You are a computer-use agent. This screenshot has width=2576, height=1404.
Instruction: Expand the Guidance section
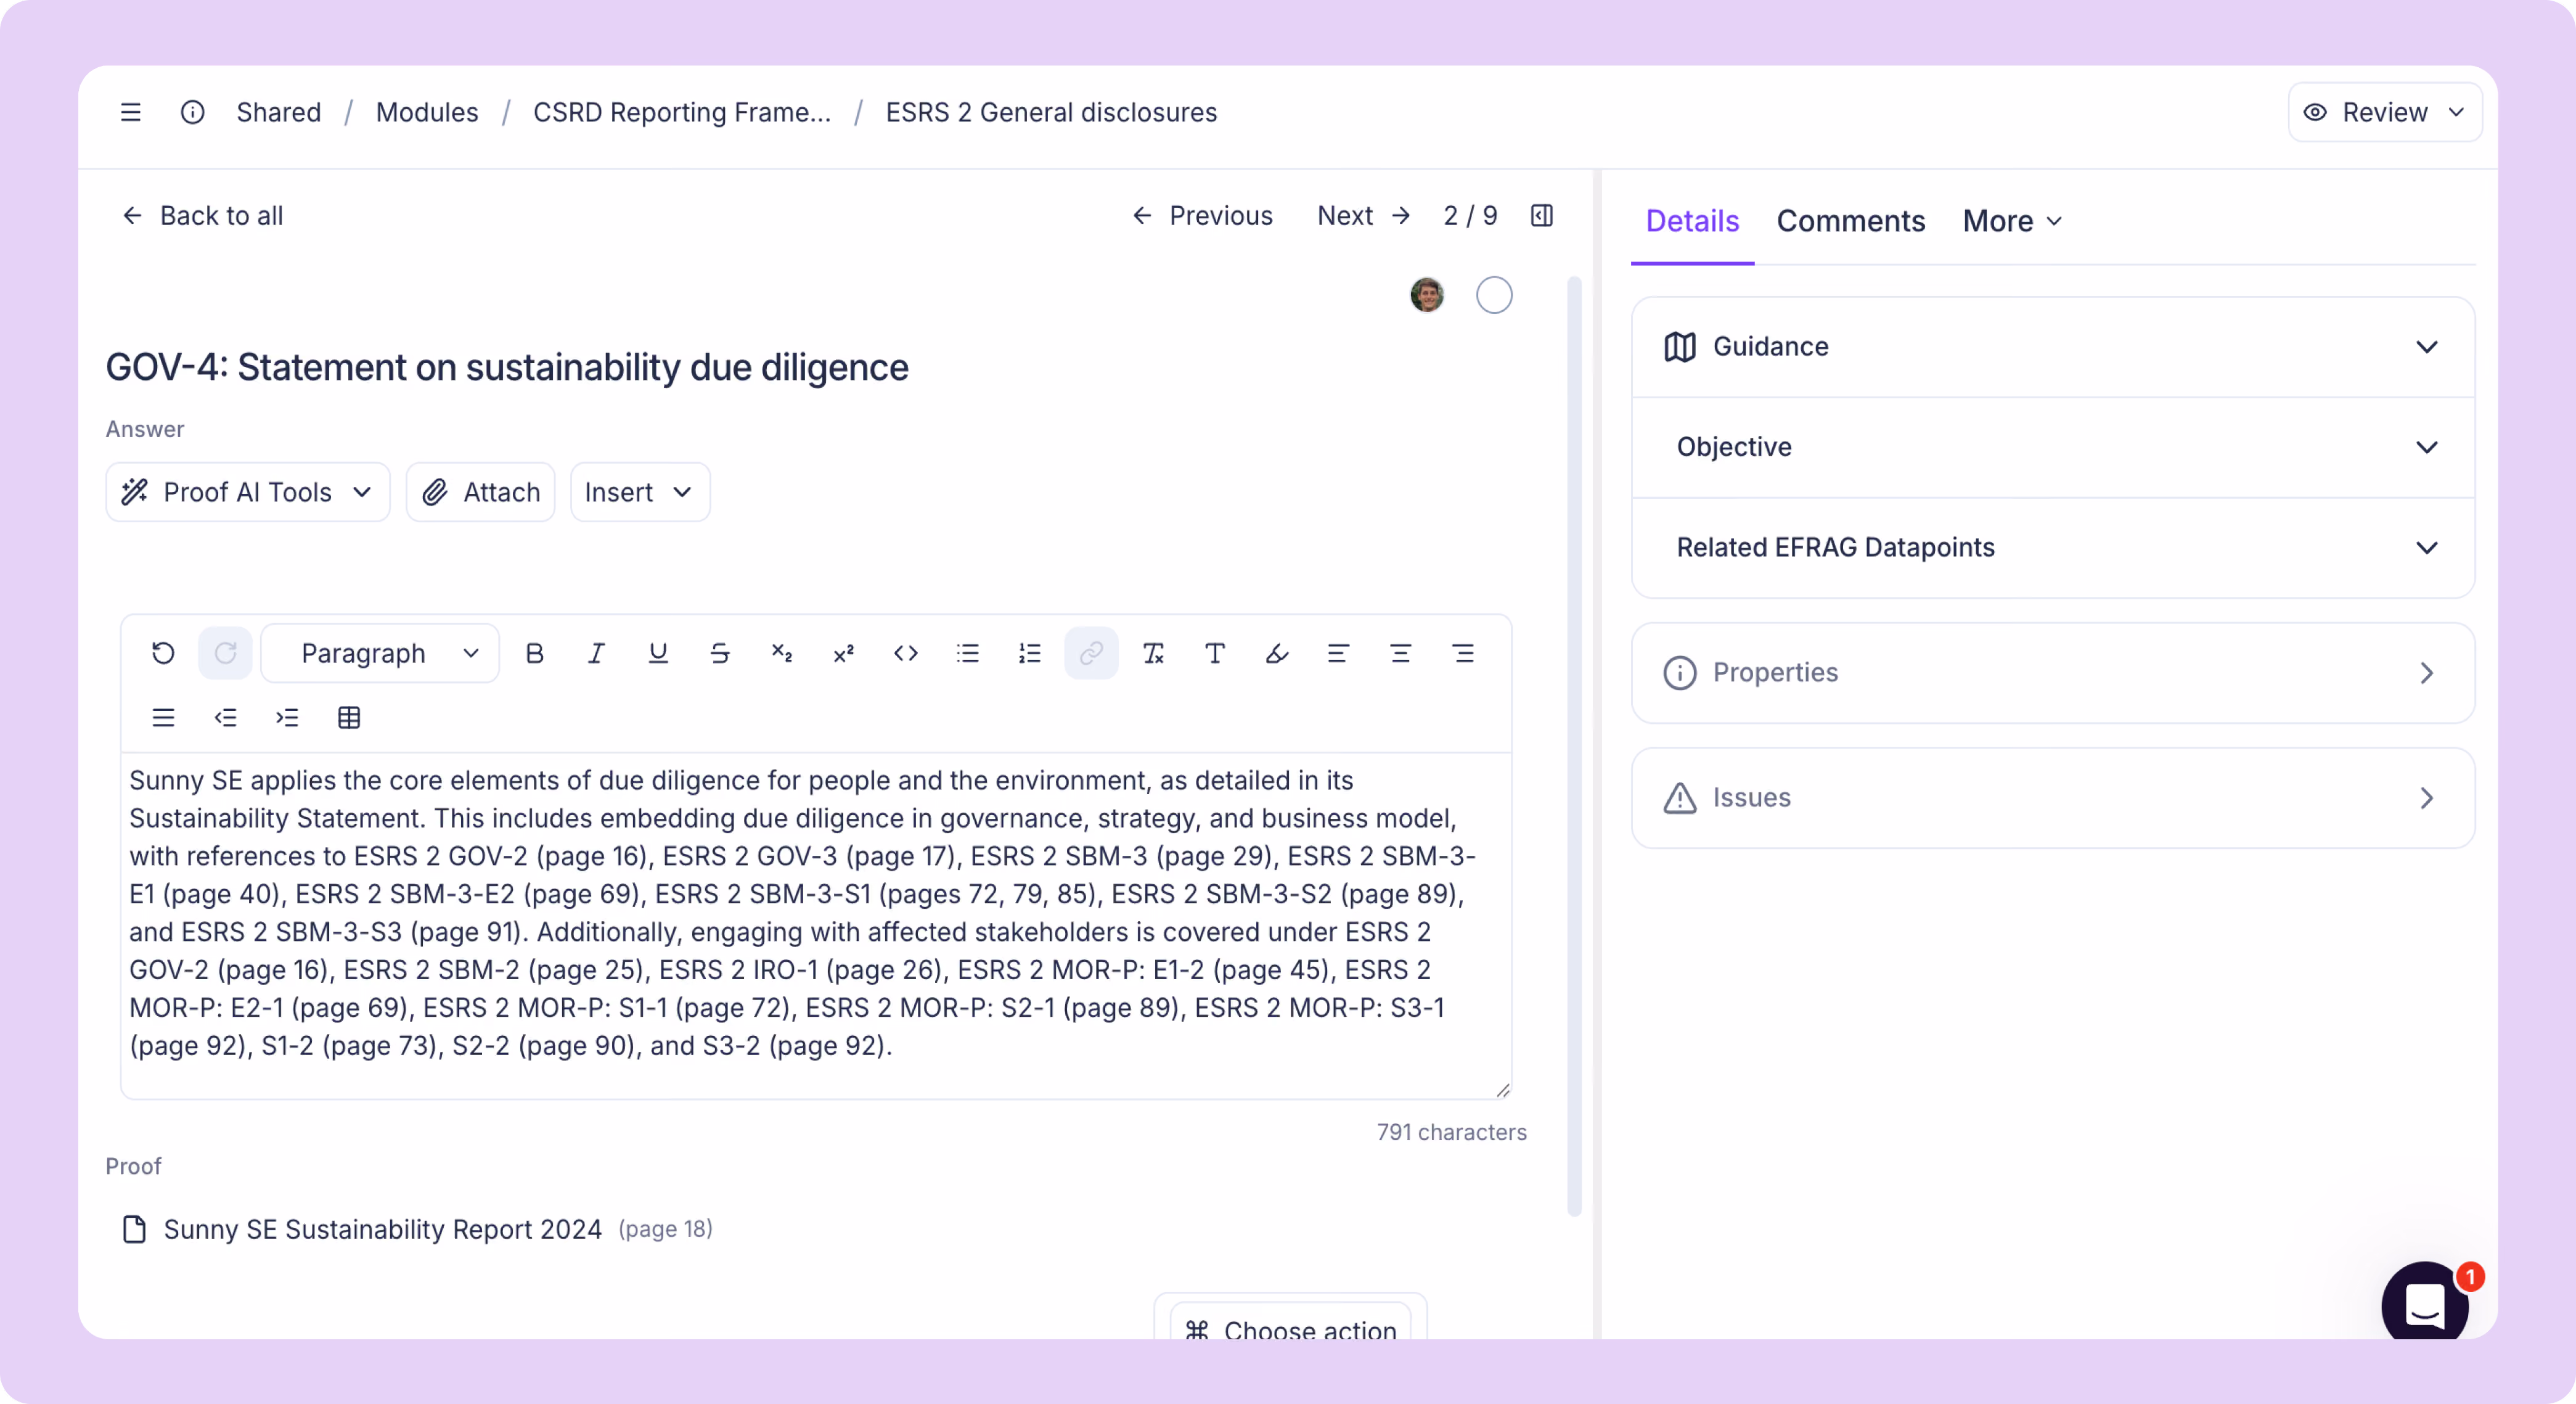[2053, 347]
